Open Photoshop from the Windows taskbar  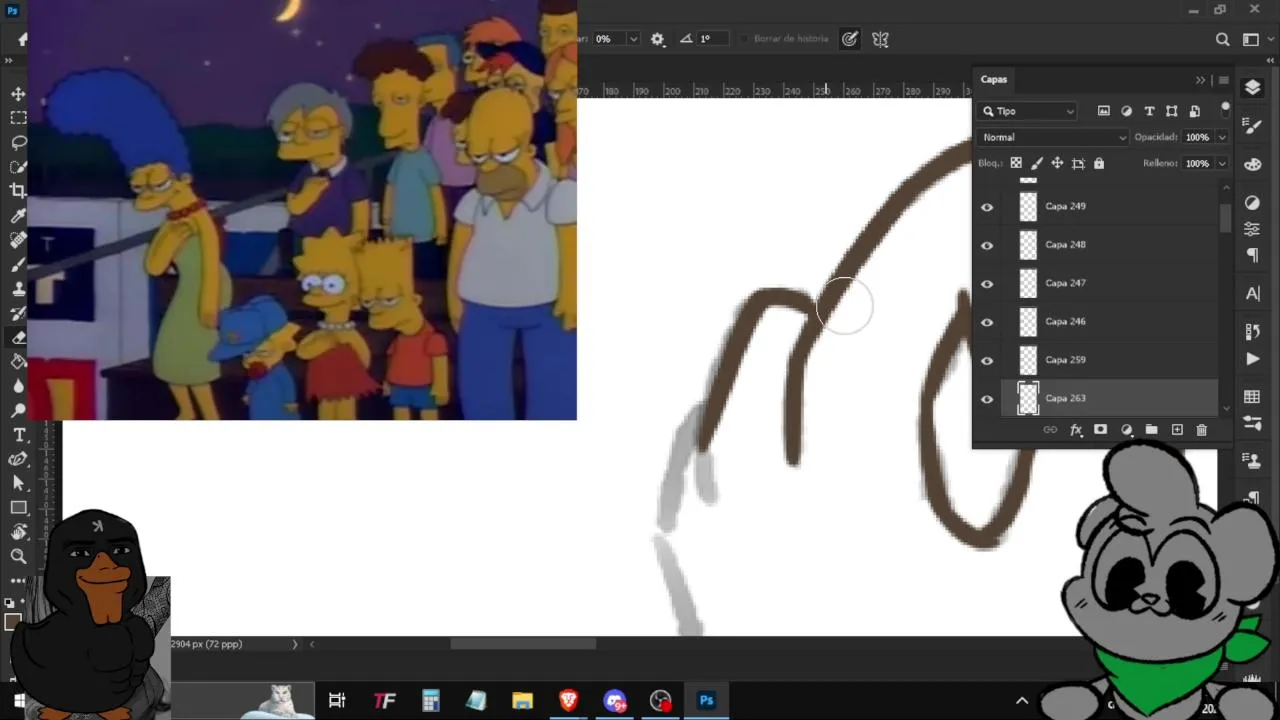[x=706, y=700]
